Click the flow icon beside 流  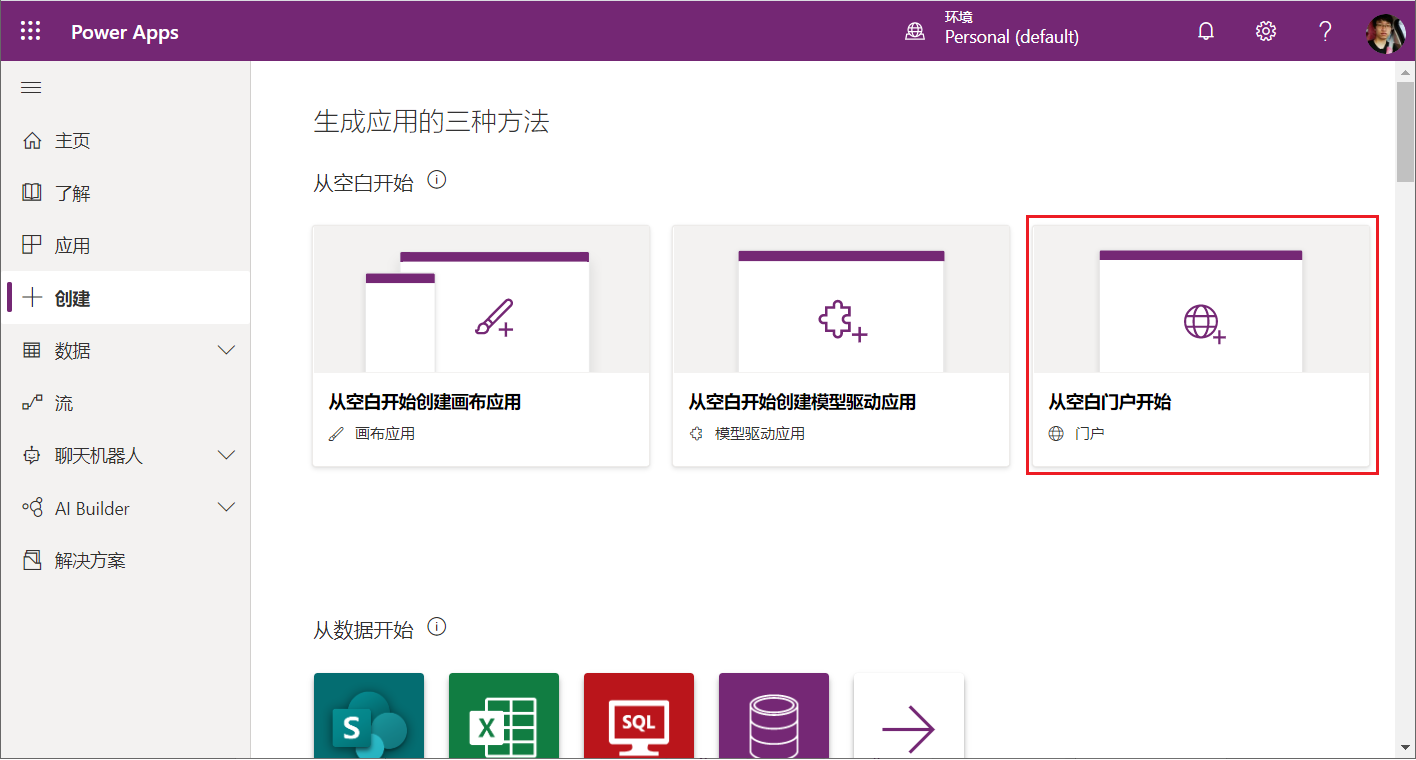32,403
